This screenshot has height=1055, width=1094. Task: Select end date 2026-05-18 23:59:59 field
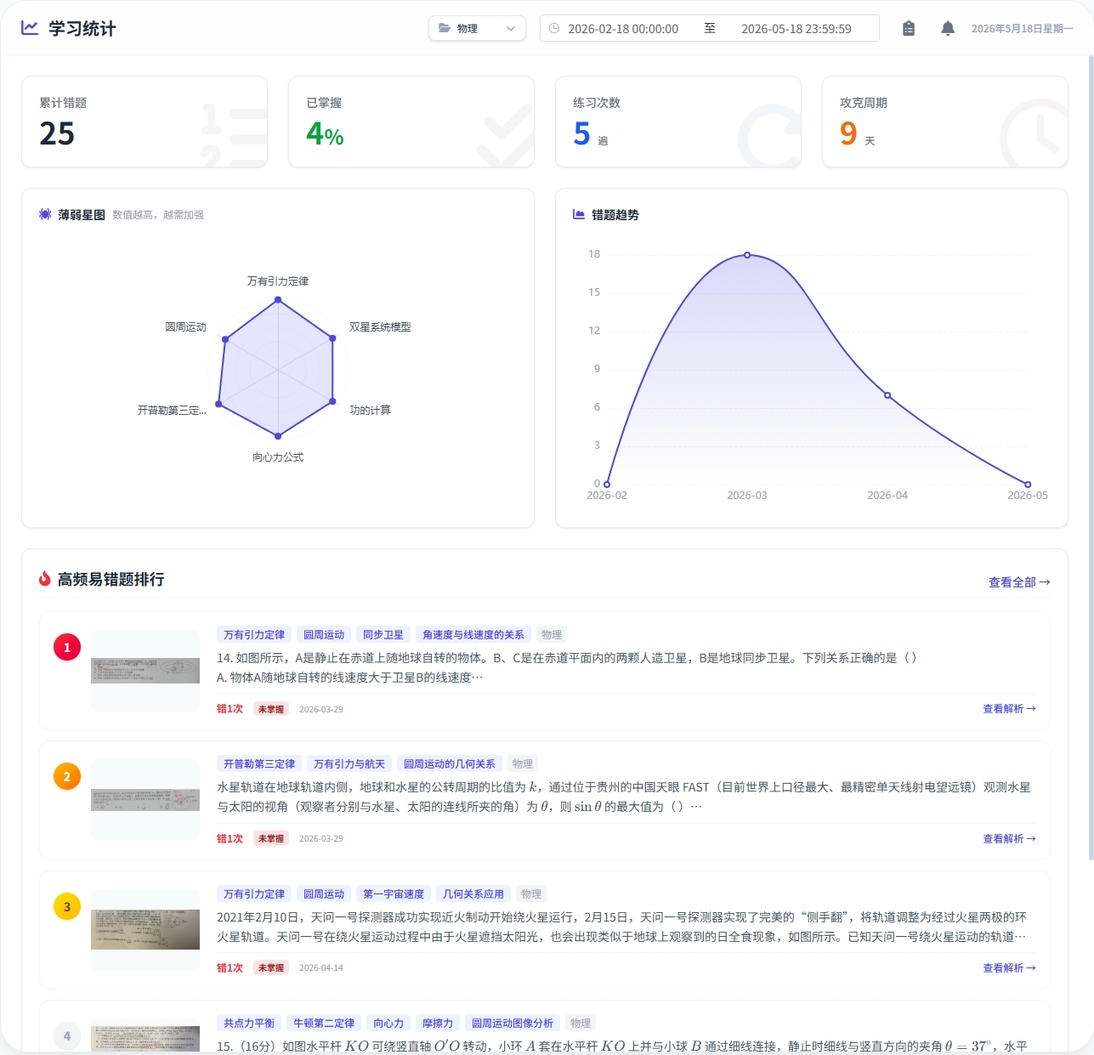coord(796,29)
